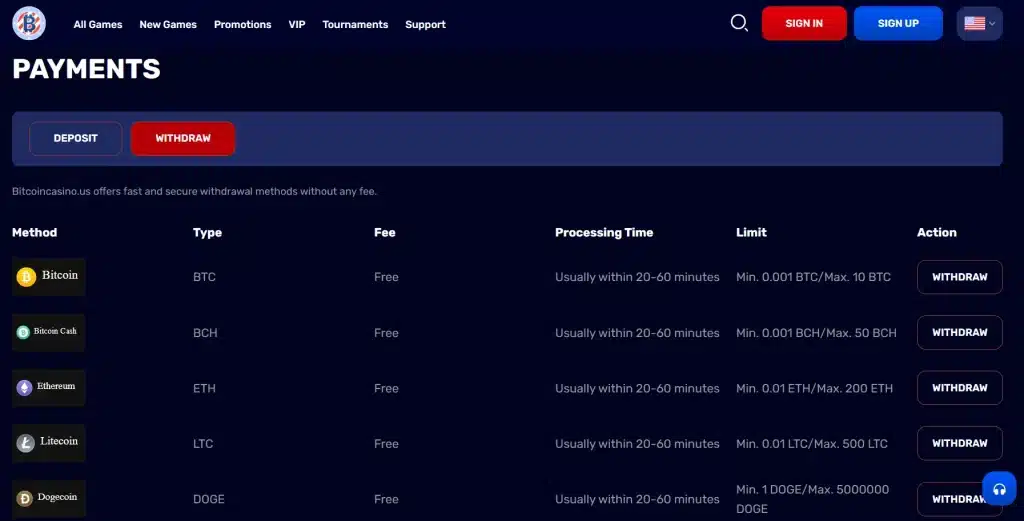Click the Free fee in Bitcoin row
The image size is (1024, 521).
coord(386,277)
